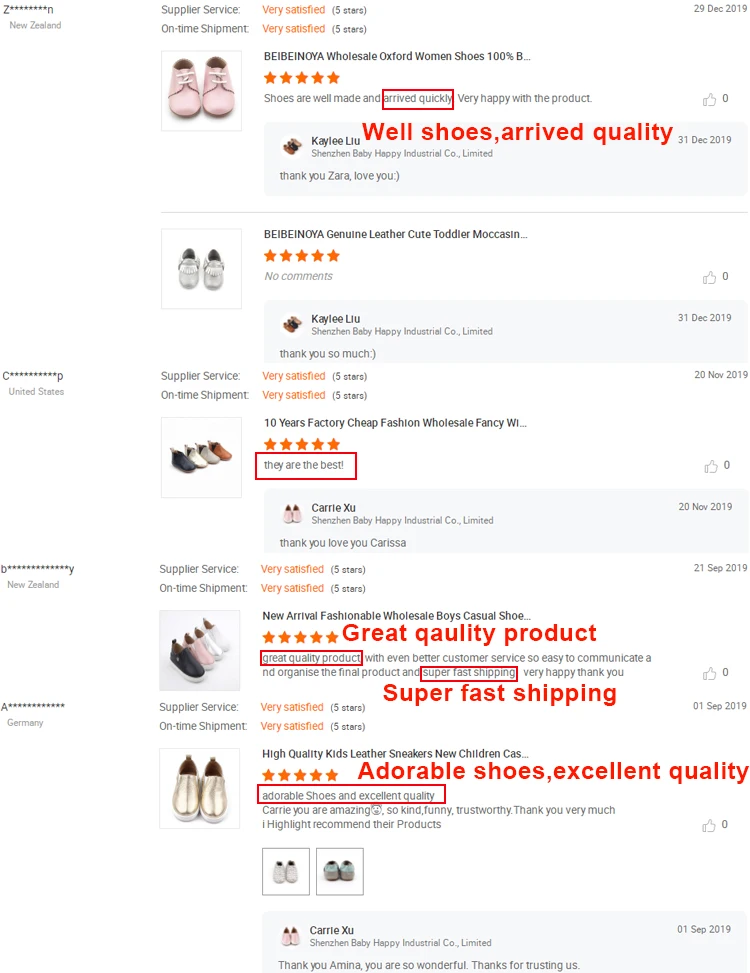The height and width of the screenshot is (973, 750).
Task: Open the silver toddler moccasin product thumbnail
Action: click(201, 269)
